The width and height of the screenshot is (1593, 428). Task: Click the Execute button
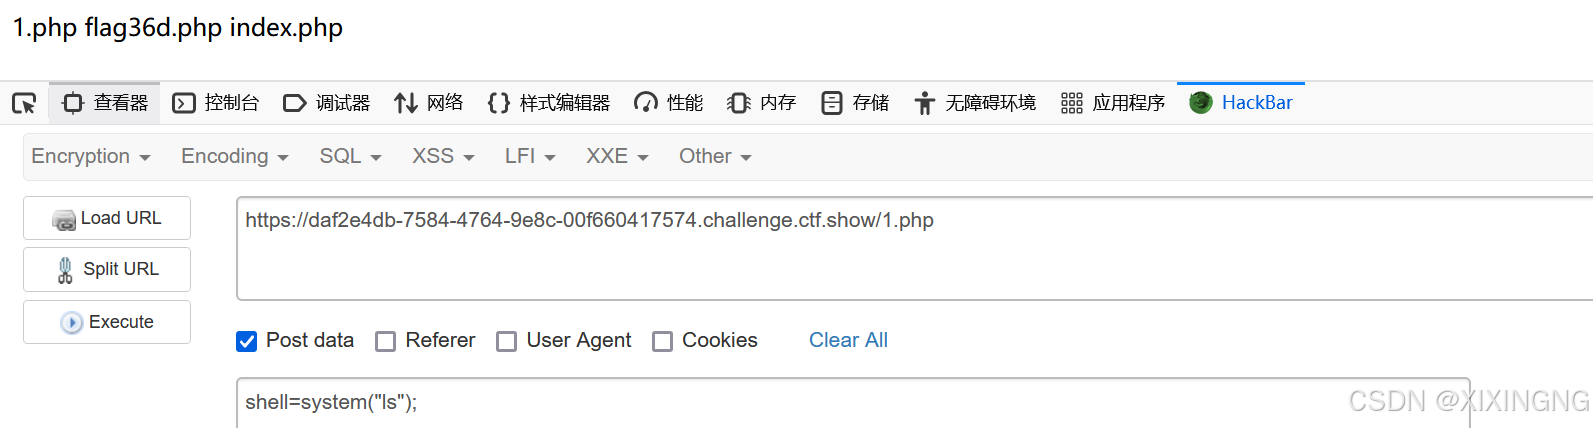(107, 322)
